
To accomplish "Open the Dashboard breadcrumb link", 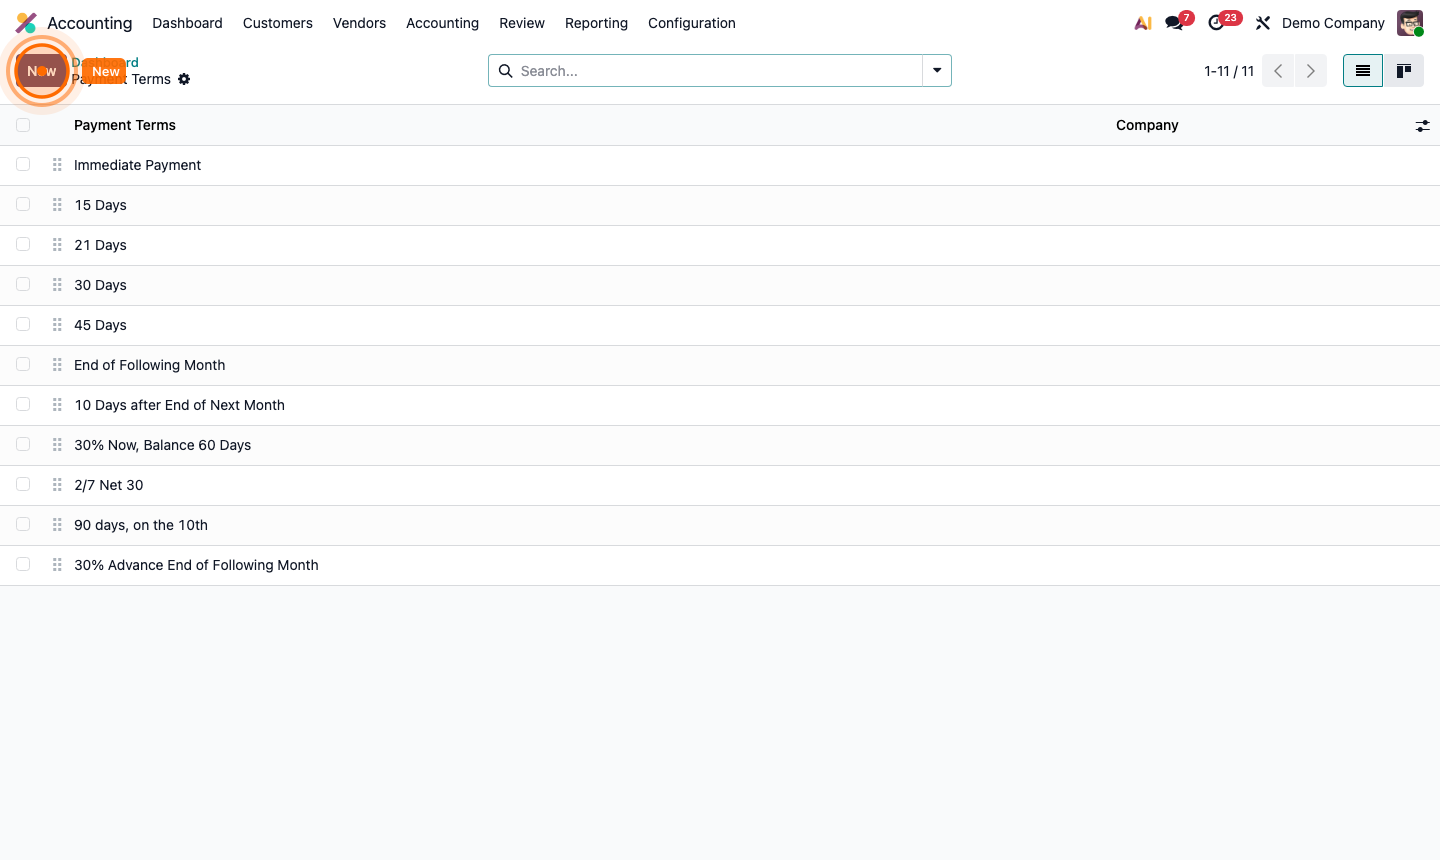I will tap(105, 62).
